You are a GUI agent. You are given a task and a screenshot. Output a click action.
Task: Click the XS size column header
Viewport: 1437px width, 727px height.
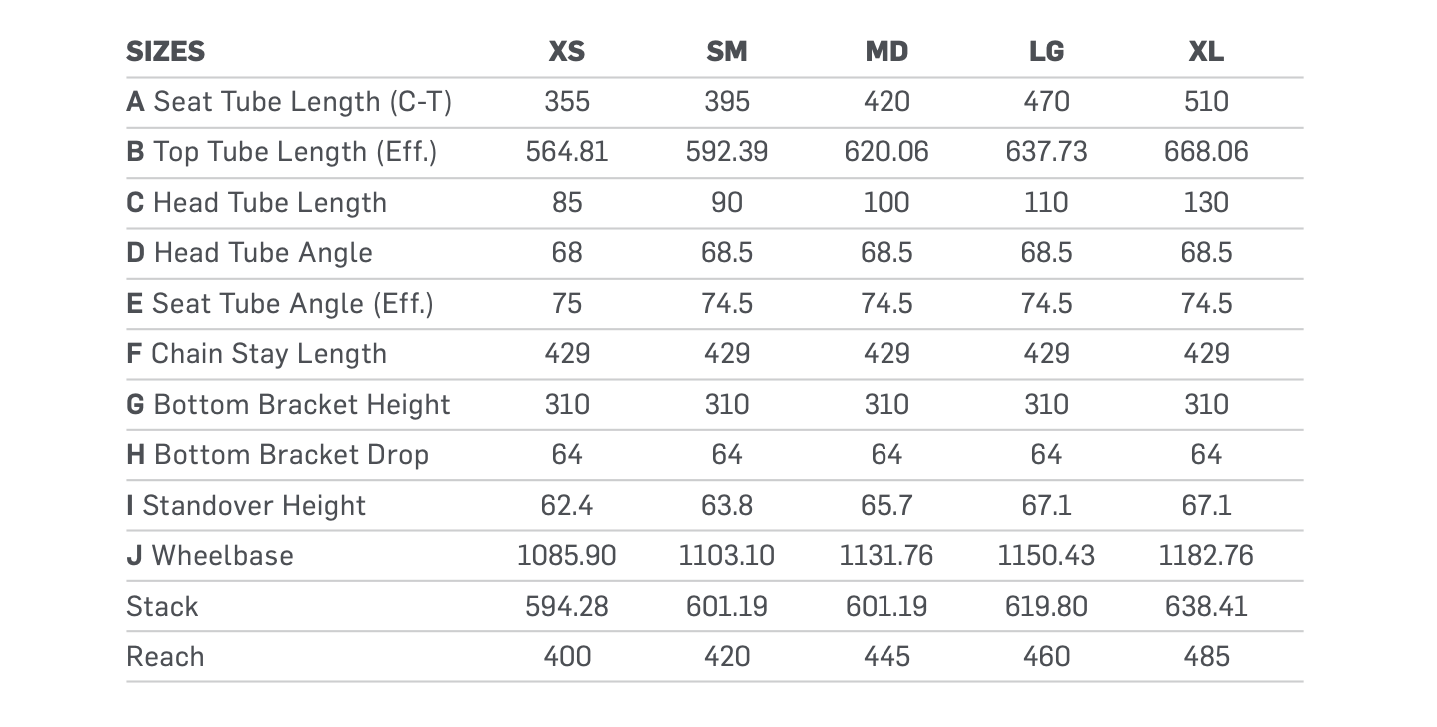point(567,51)
